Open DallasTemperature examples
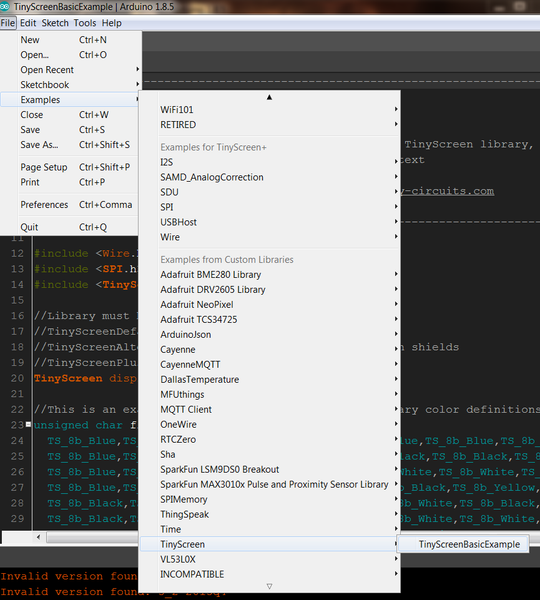This screenshot has height=600, width=540. click(270, 380)
